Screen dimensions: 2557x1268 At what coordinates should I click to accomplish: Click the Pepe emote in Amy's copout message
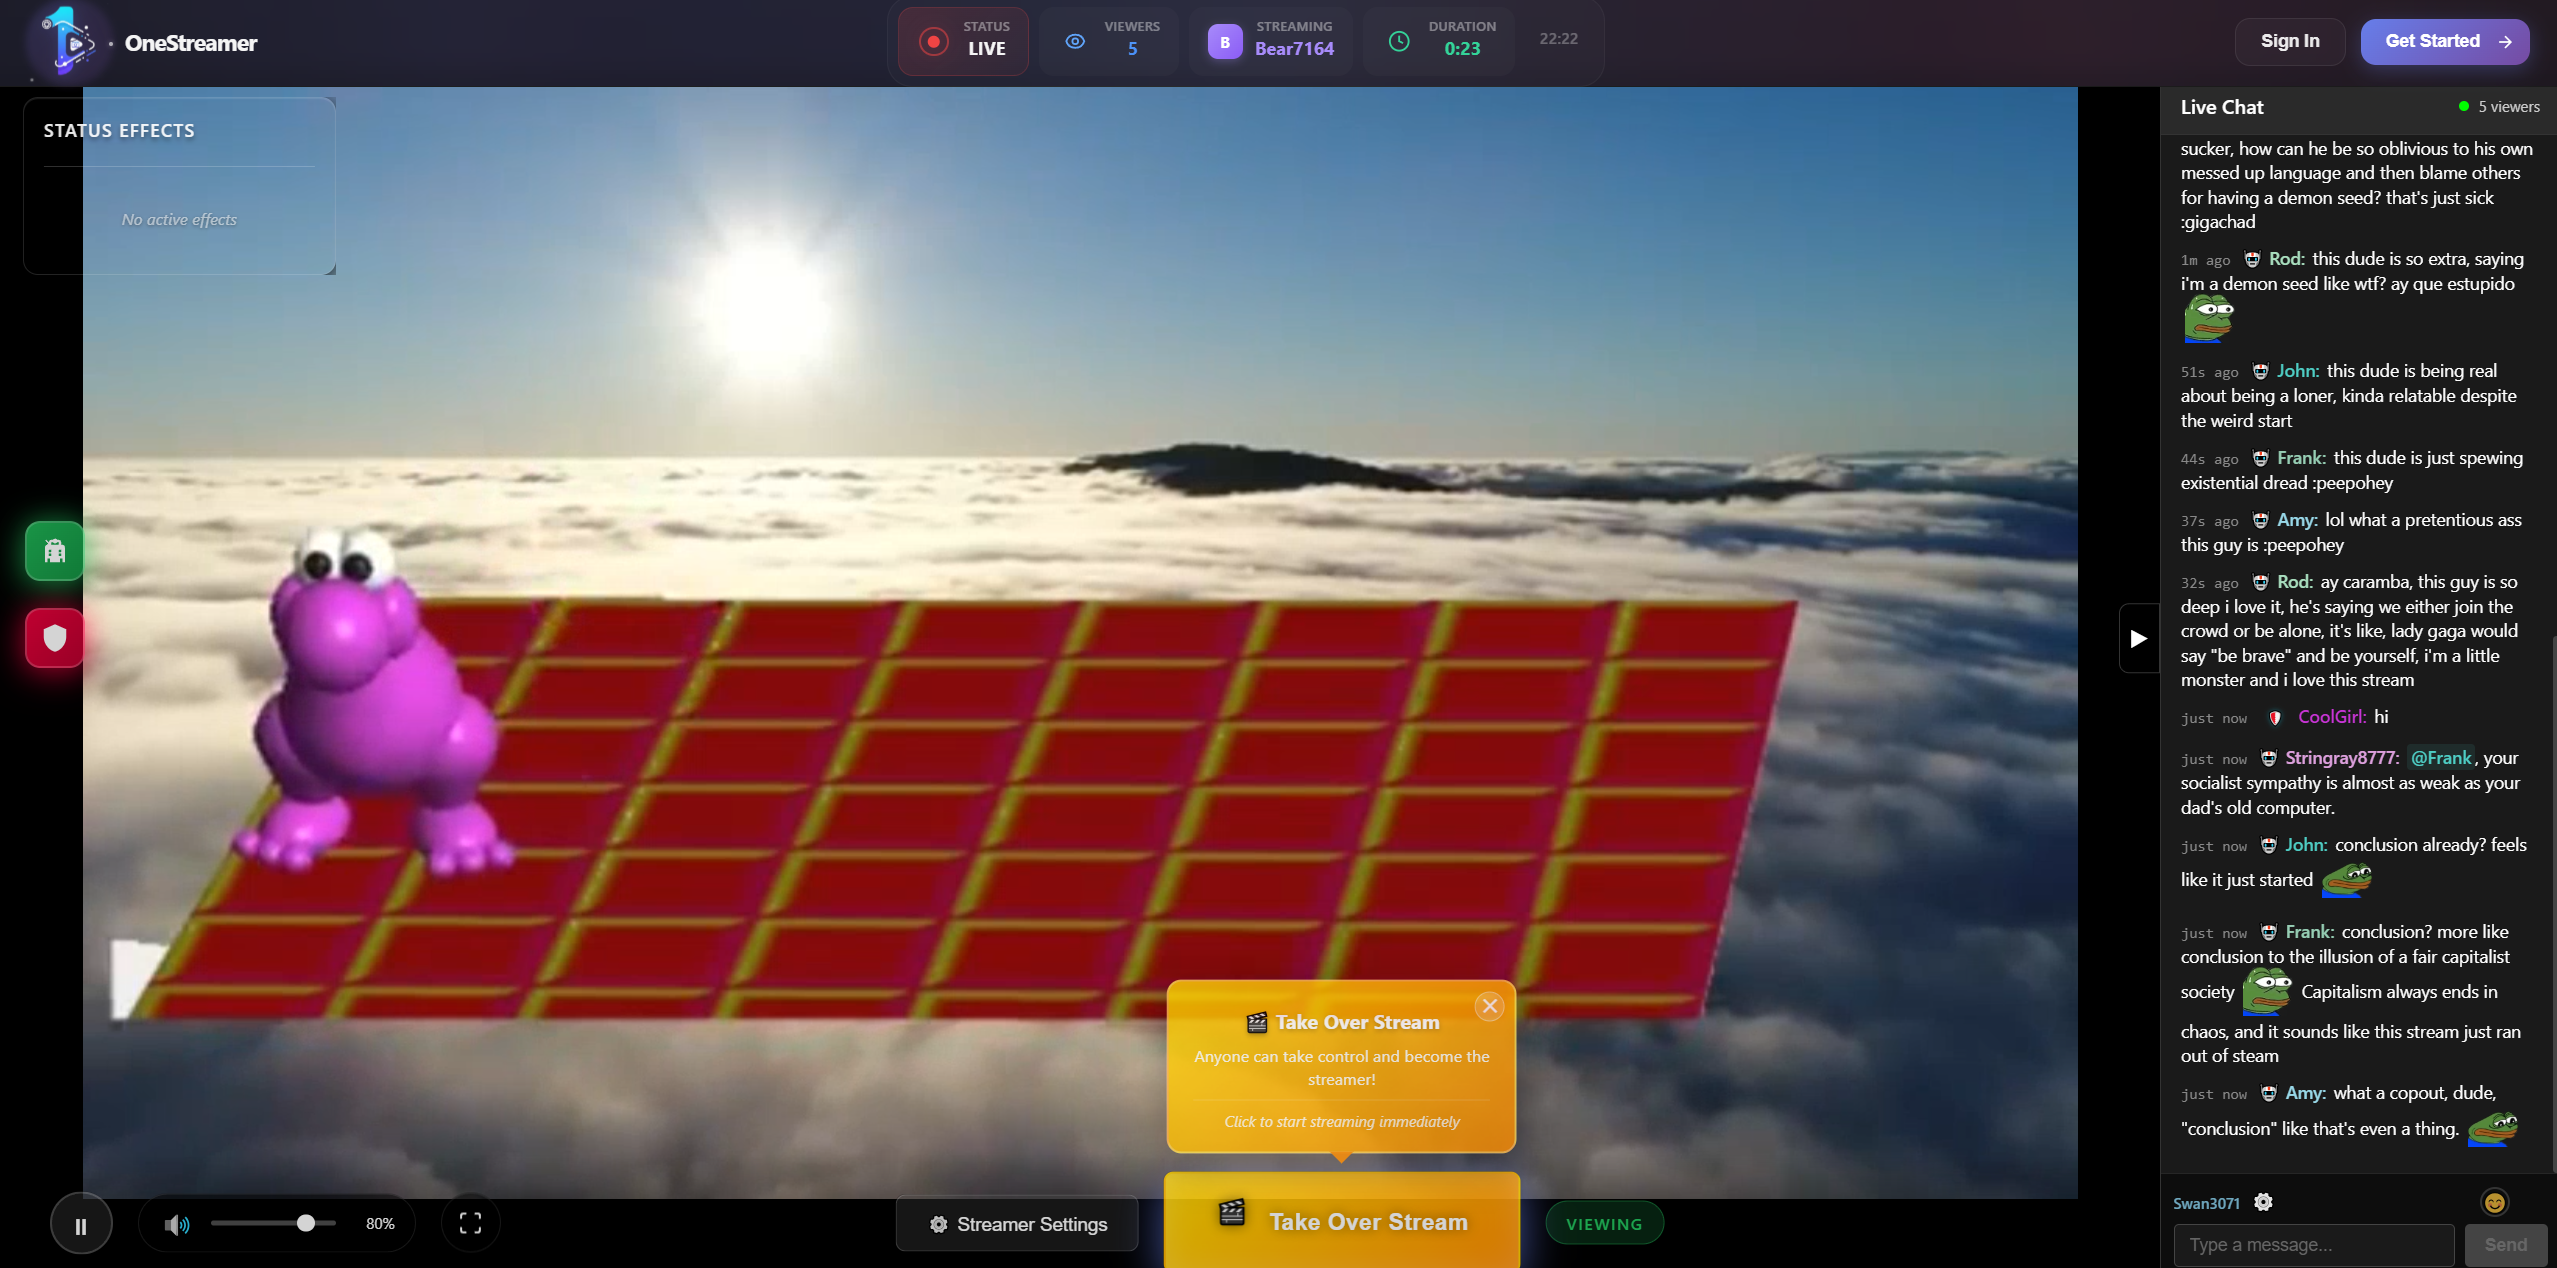click(2493, 1129)
